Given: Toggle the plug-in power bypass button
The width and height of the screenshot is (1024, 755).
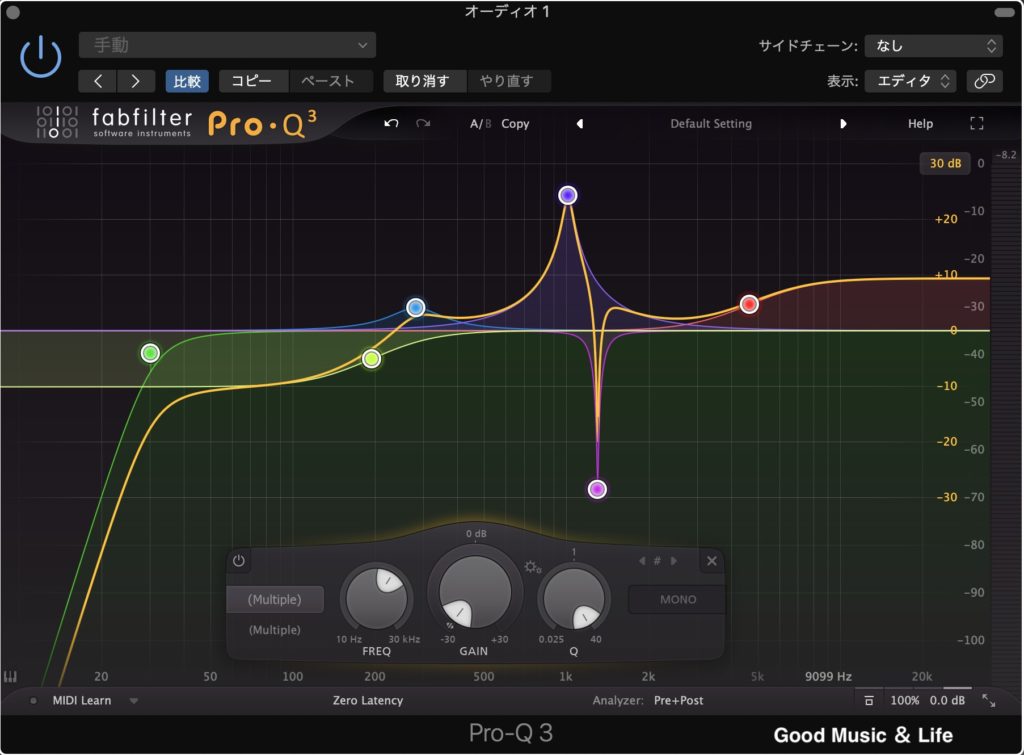Looking at the screenshot, I should point(40,57).
